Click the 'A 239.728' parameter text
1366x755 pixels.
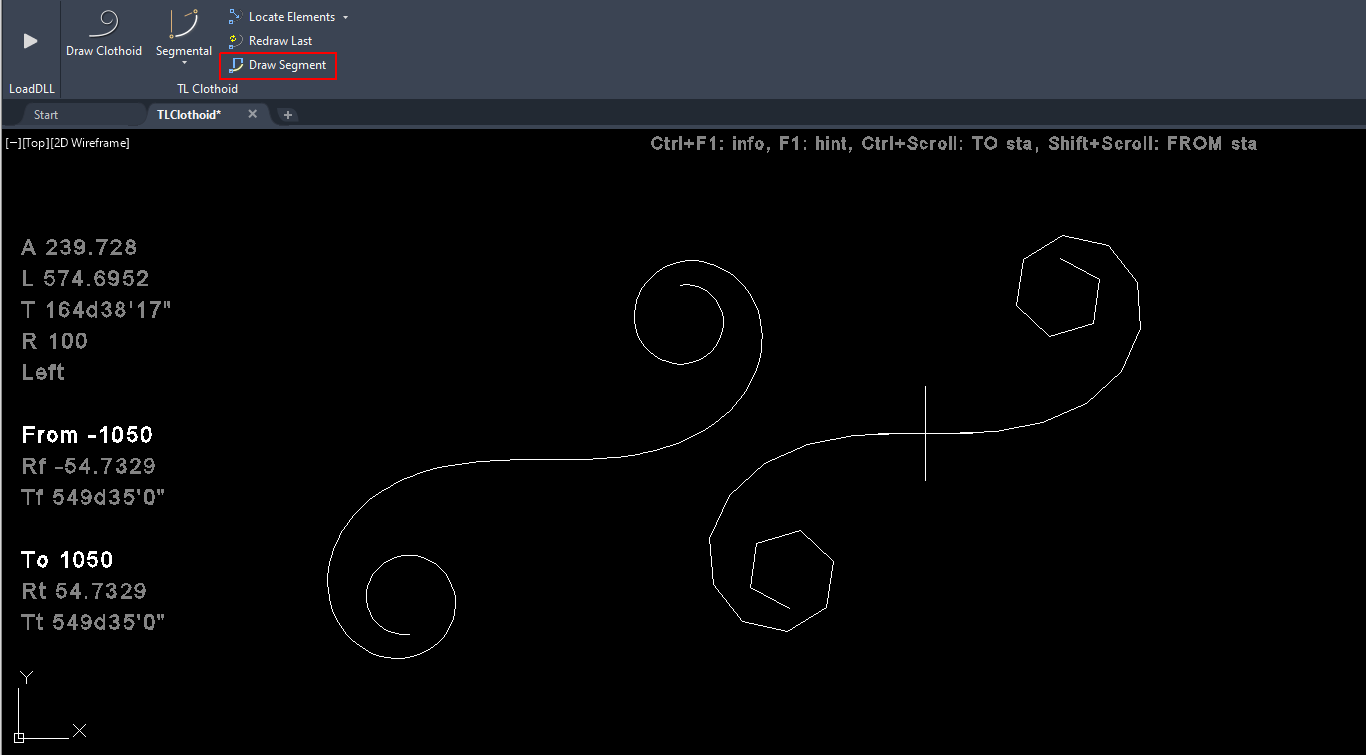(79, 247)
